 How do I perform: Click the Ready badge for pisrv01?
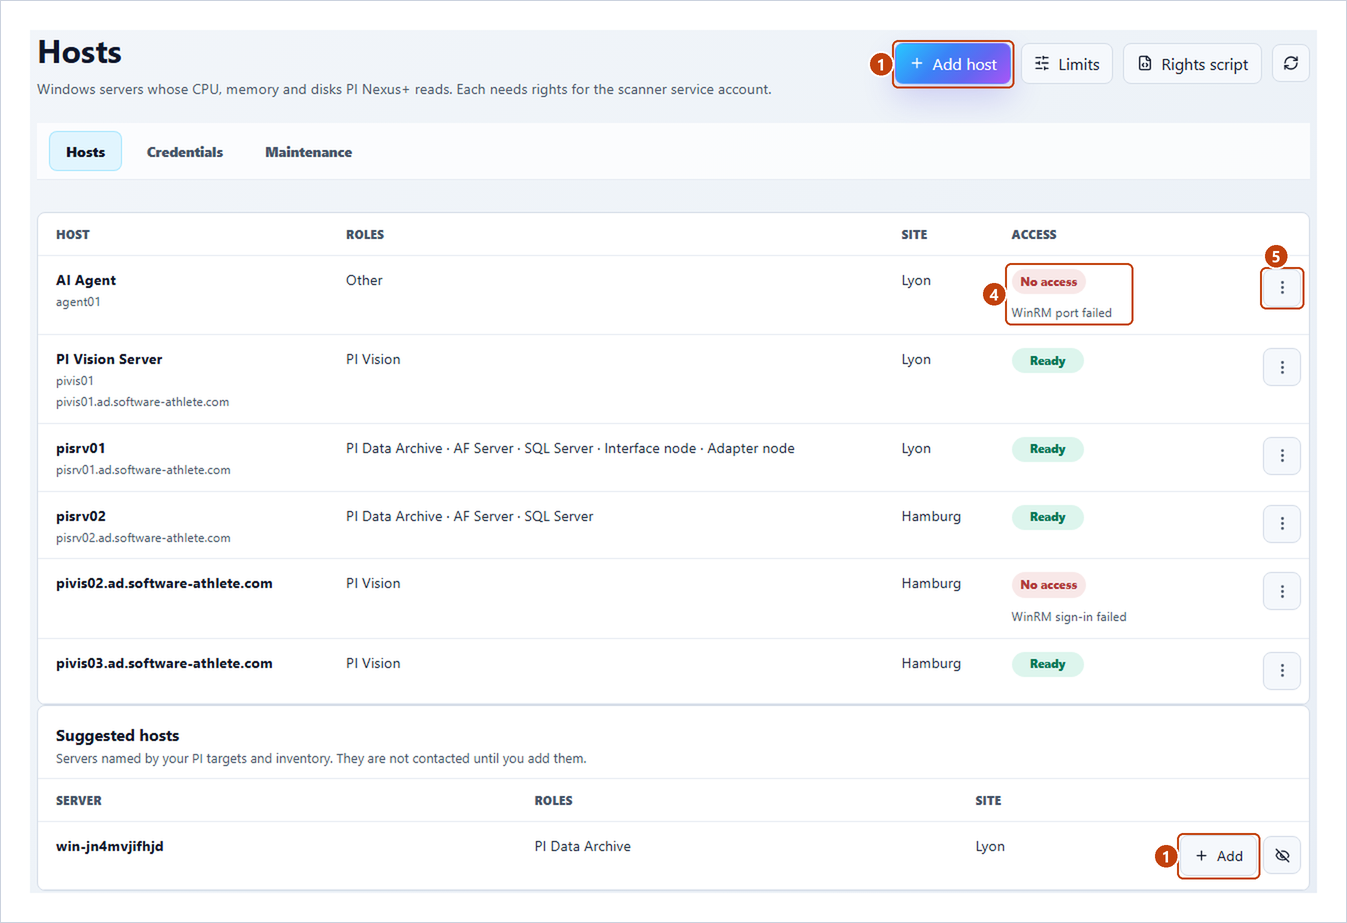tap(1047, 449)
